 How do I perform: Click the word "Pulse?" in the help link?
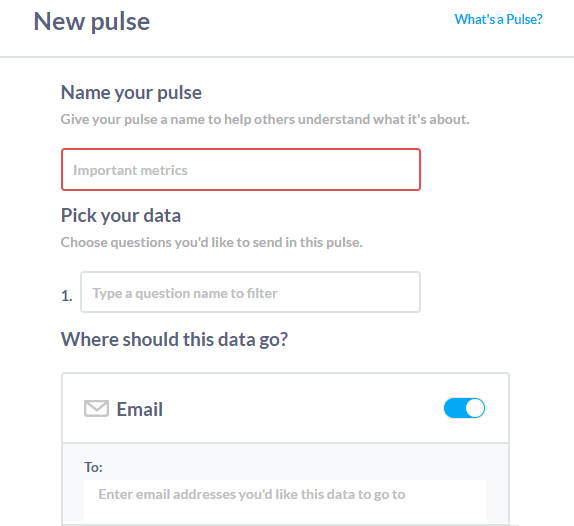(x=524, y=19)
